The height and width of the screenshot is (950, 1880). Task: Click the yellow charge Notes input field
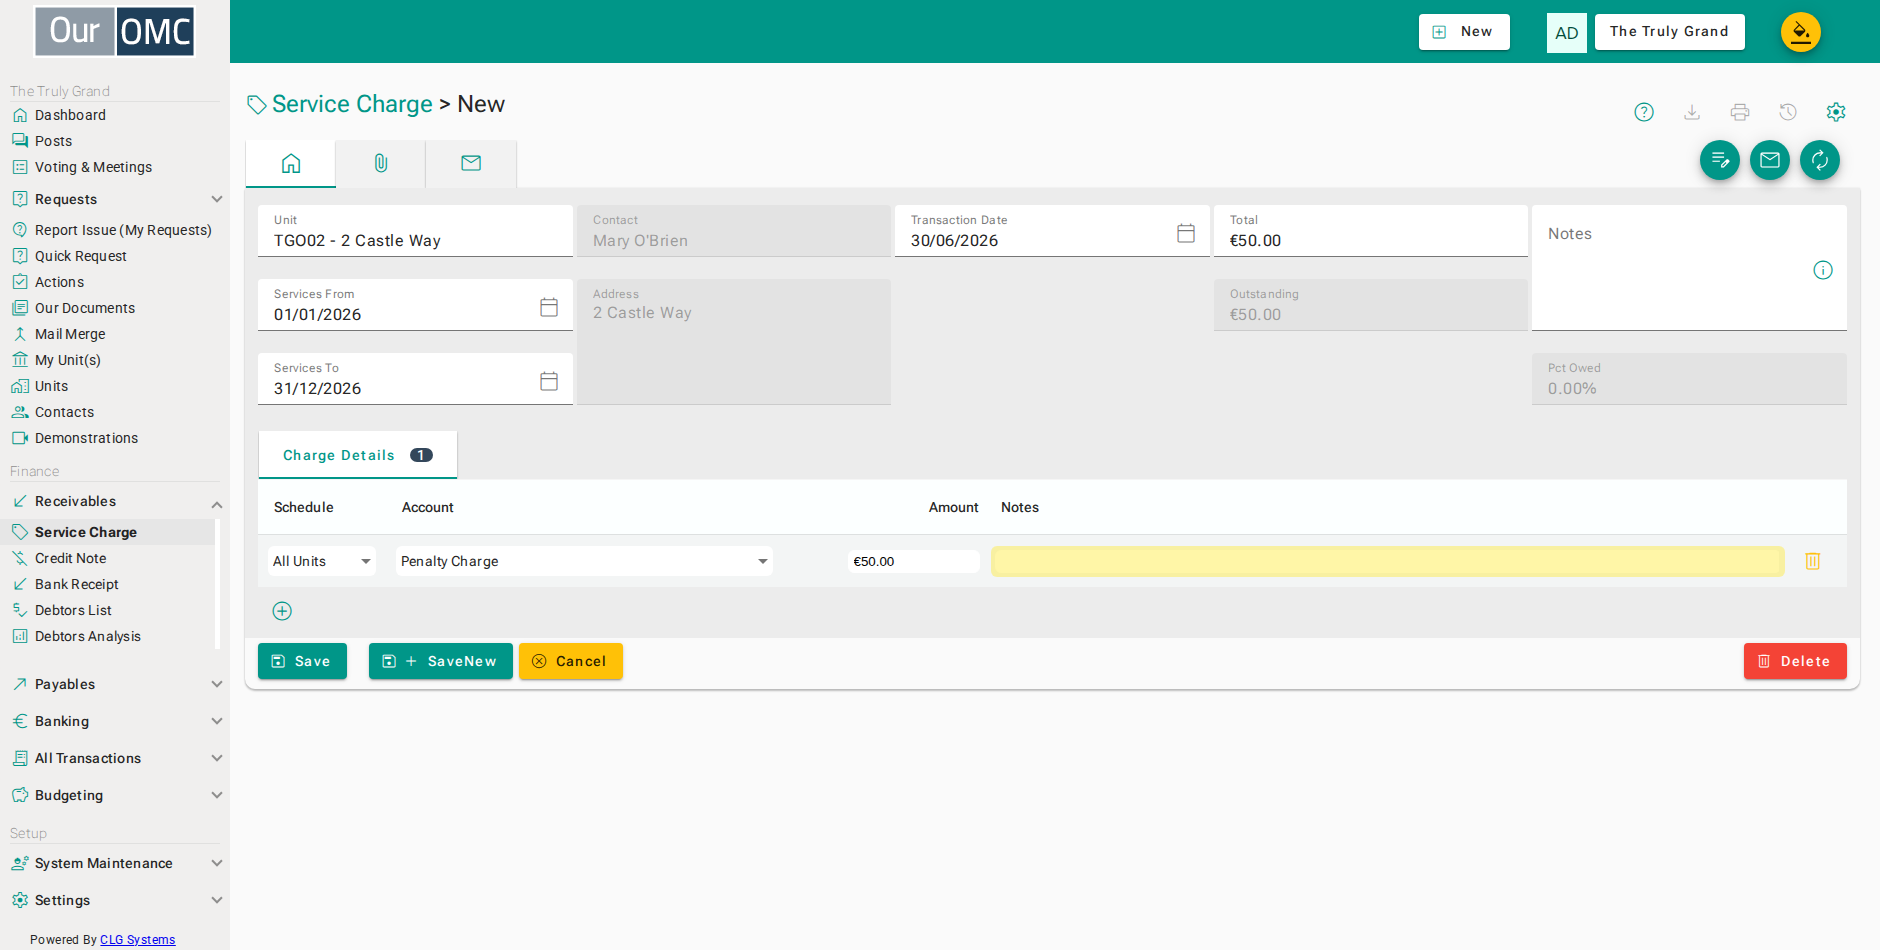pos(1387,561)
